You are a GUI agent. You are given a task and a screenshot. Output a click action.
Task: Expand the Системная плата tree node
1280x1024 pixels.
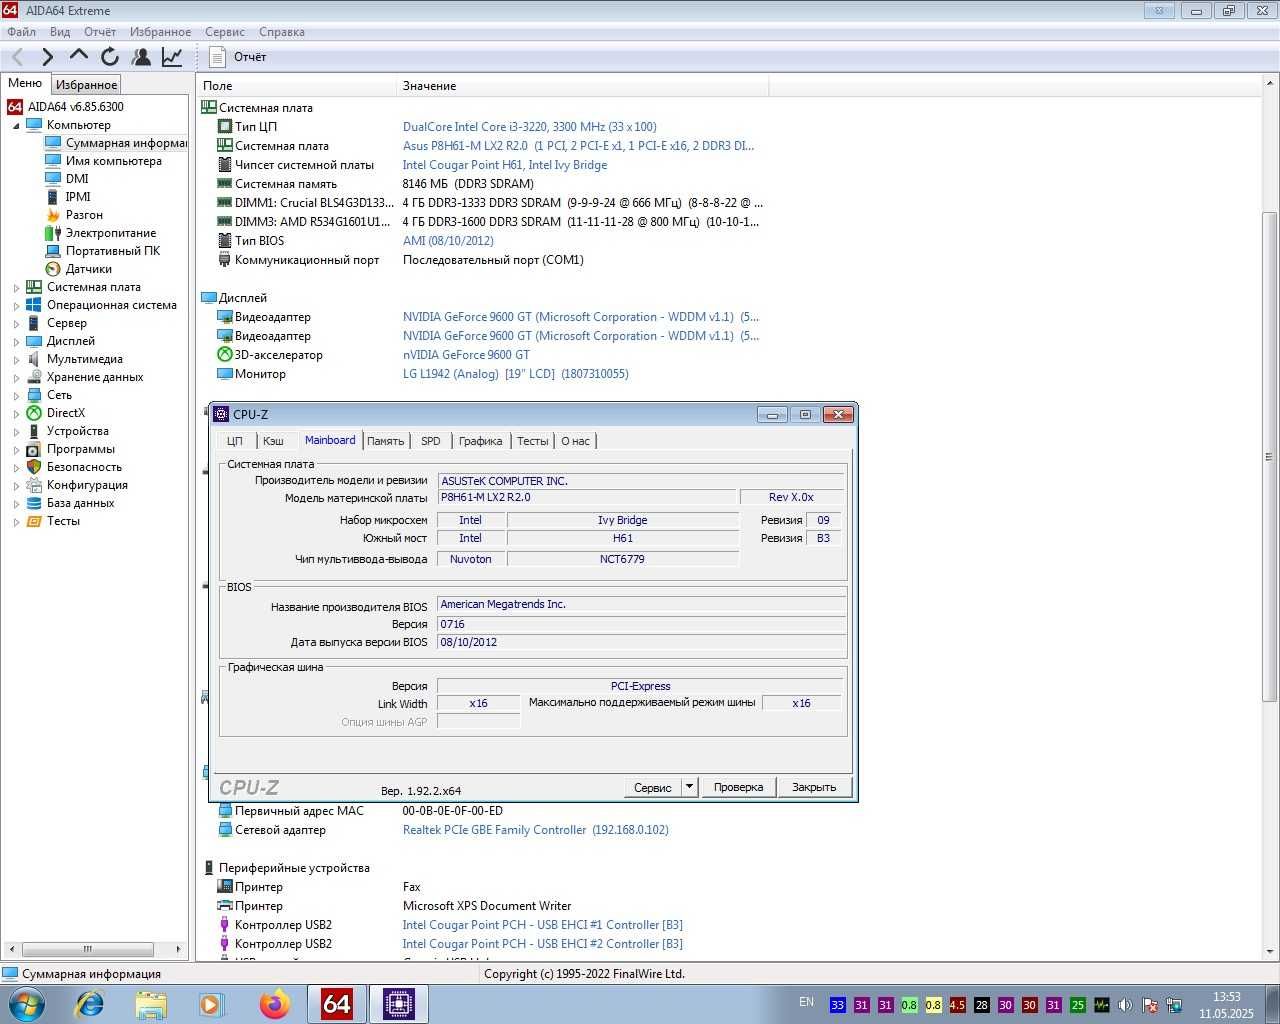coord(16,287)
